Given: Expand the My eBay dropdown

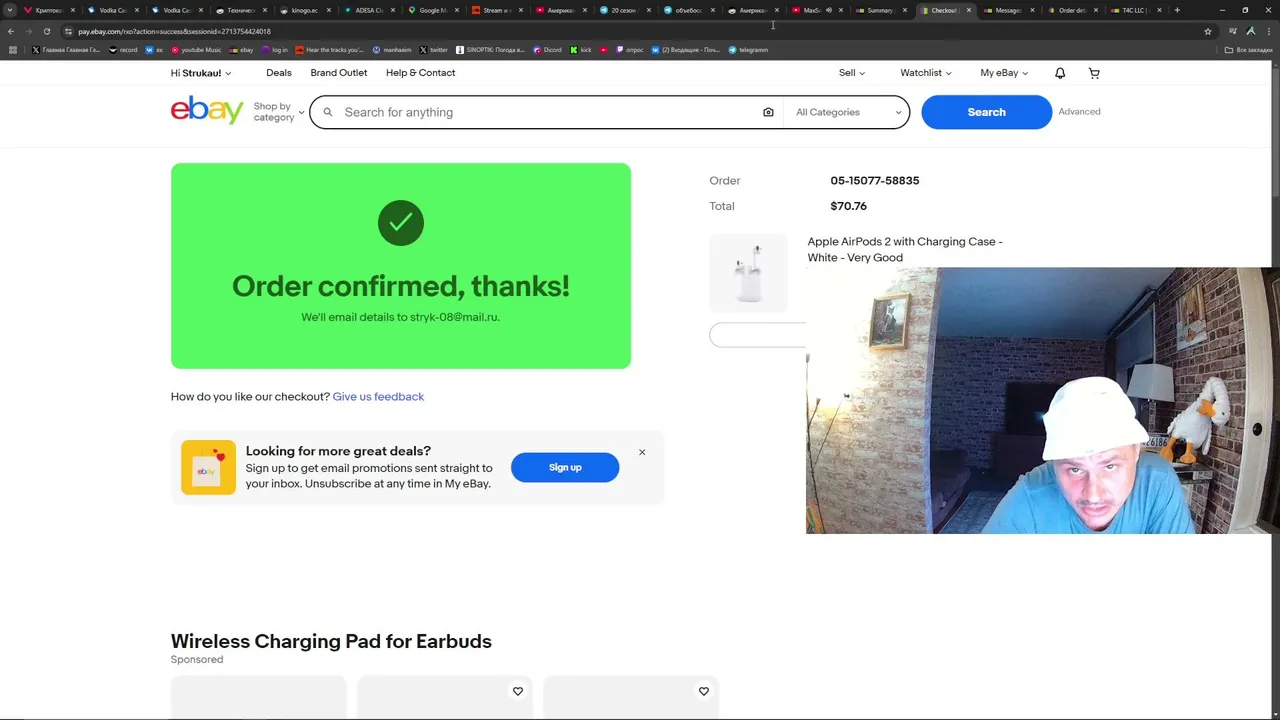Looking at the screenshot, I should click(1004, 73).
